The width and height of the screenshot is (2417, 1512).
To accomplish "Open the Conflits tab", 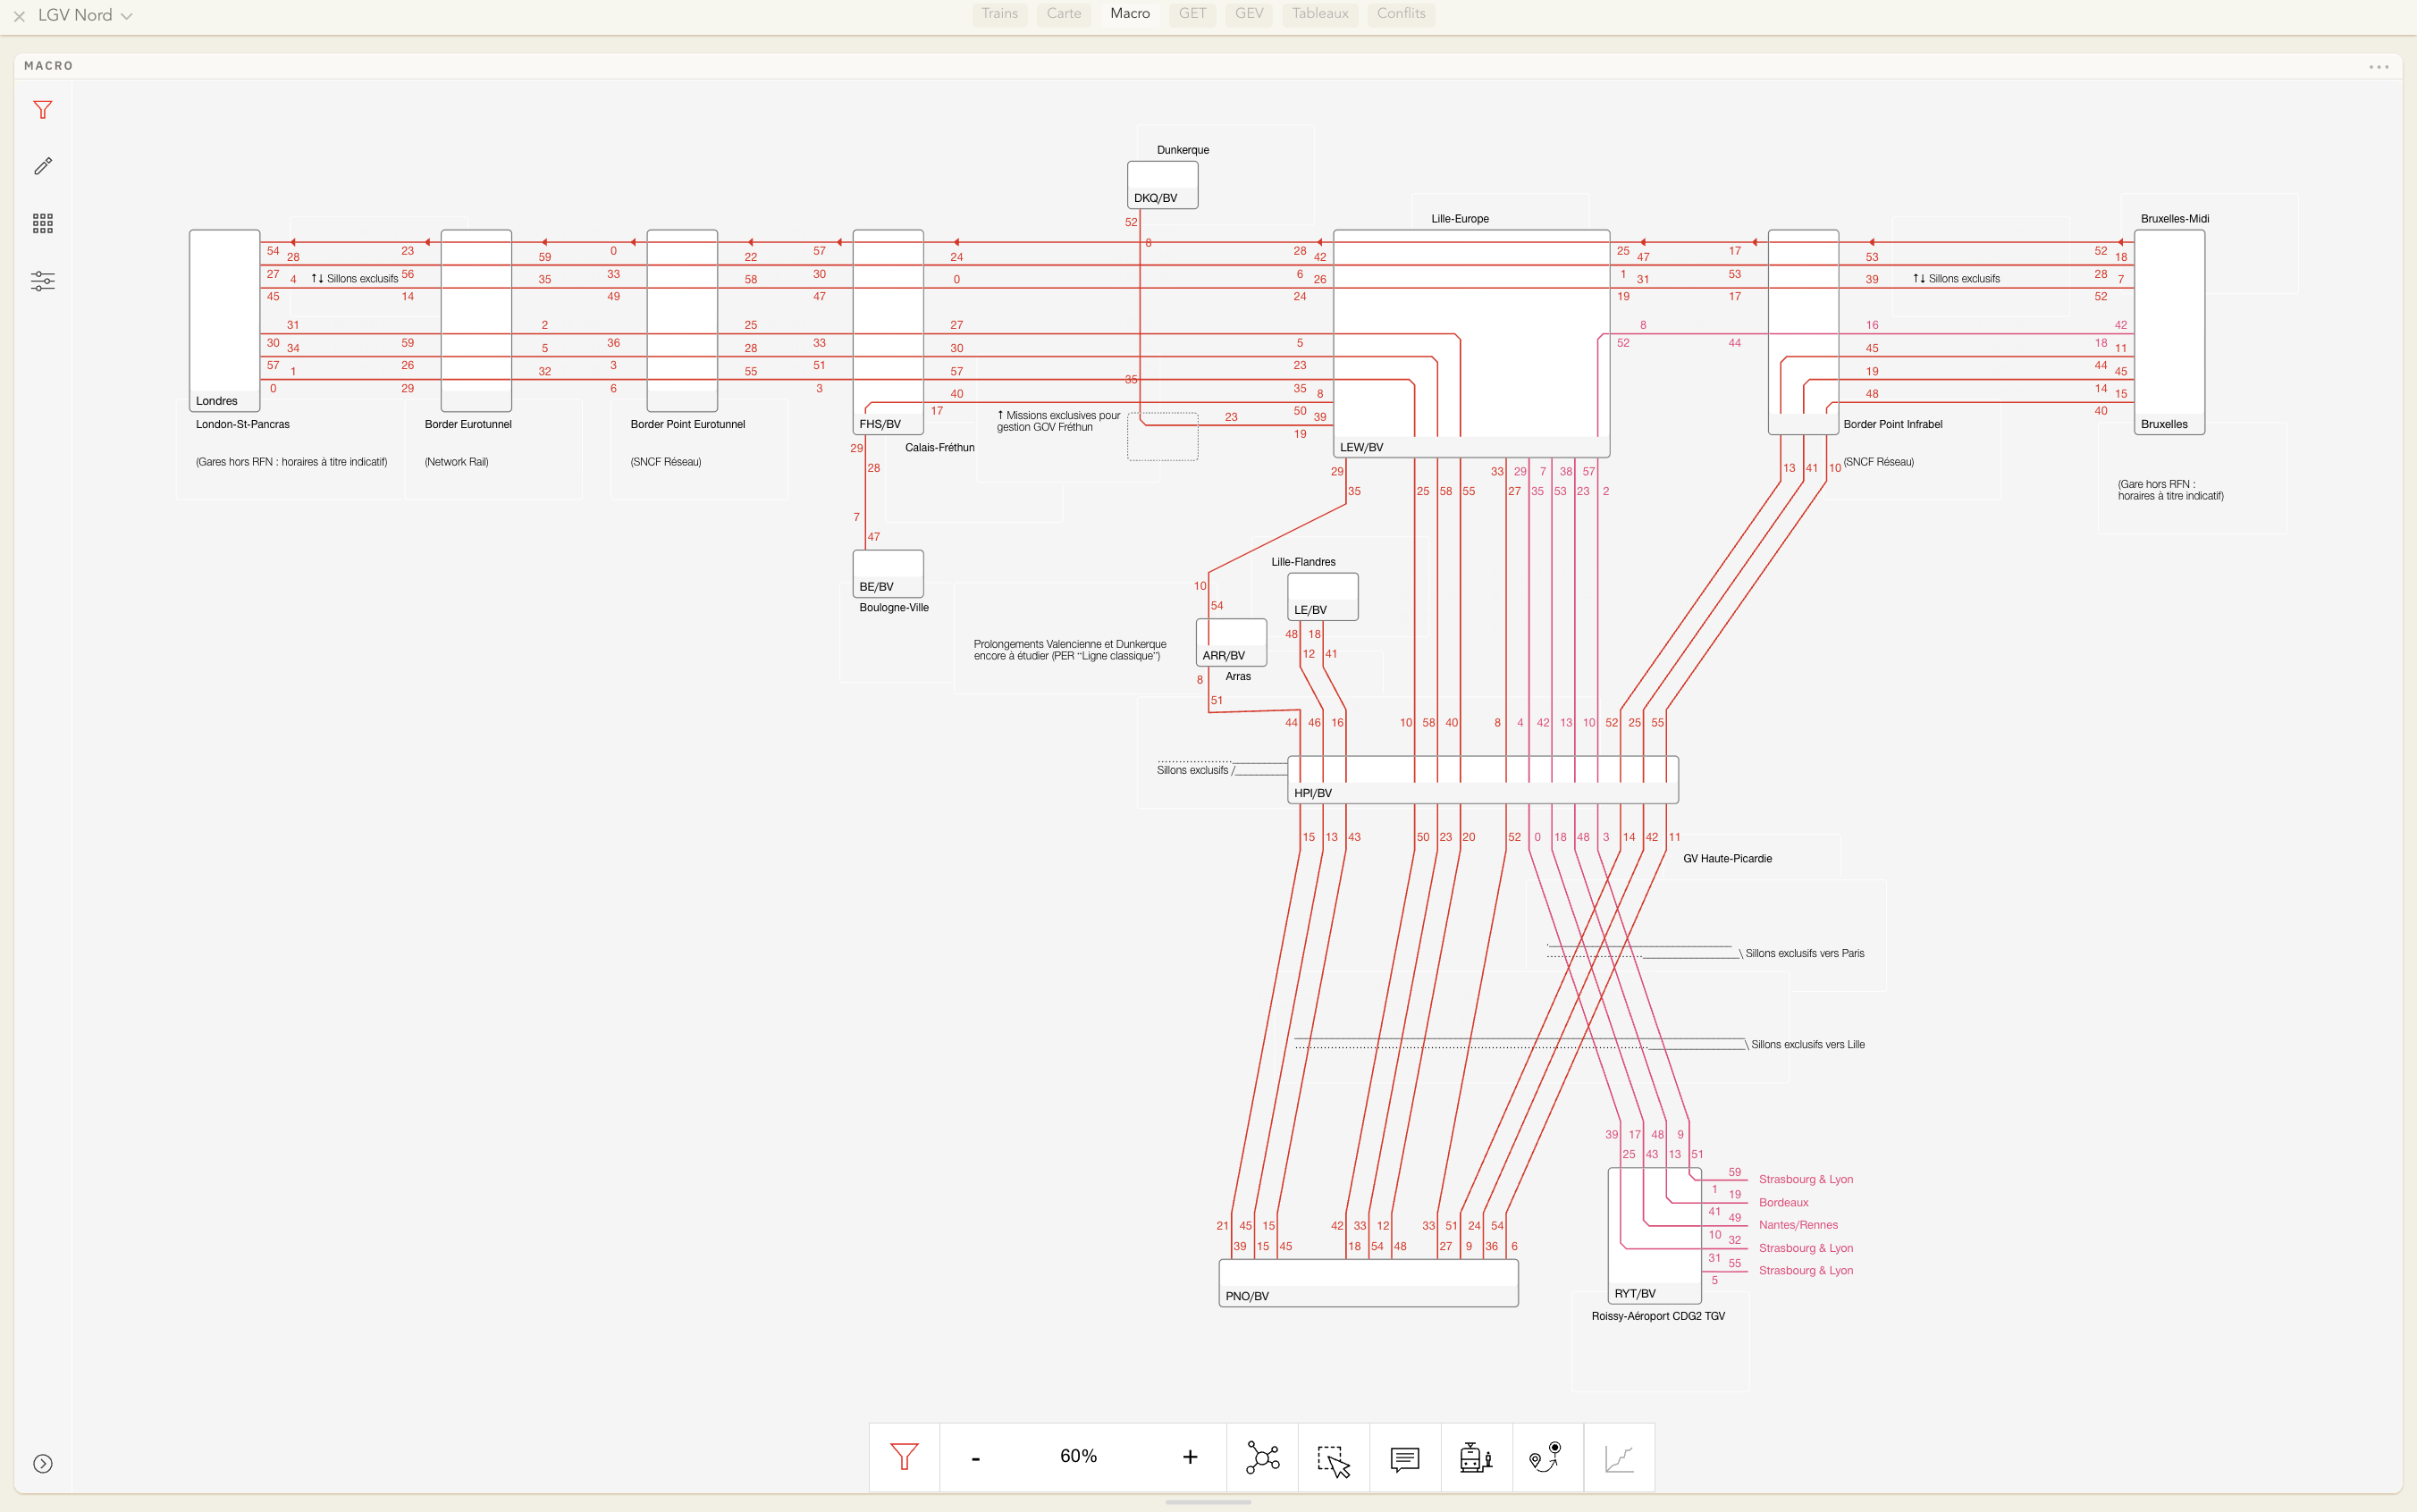I will 1401,13.
